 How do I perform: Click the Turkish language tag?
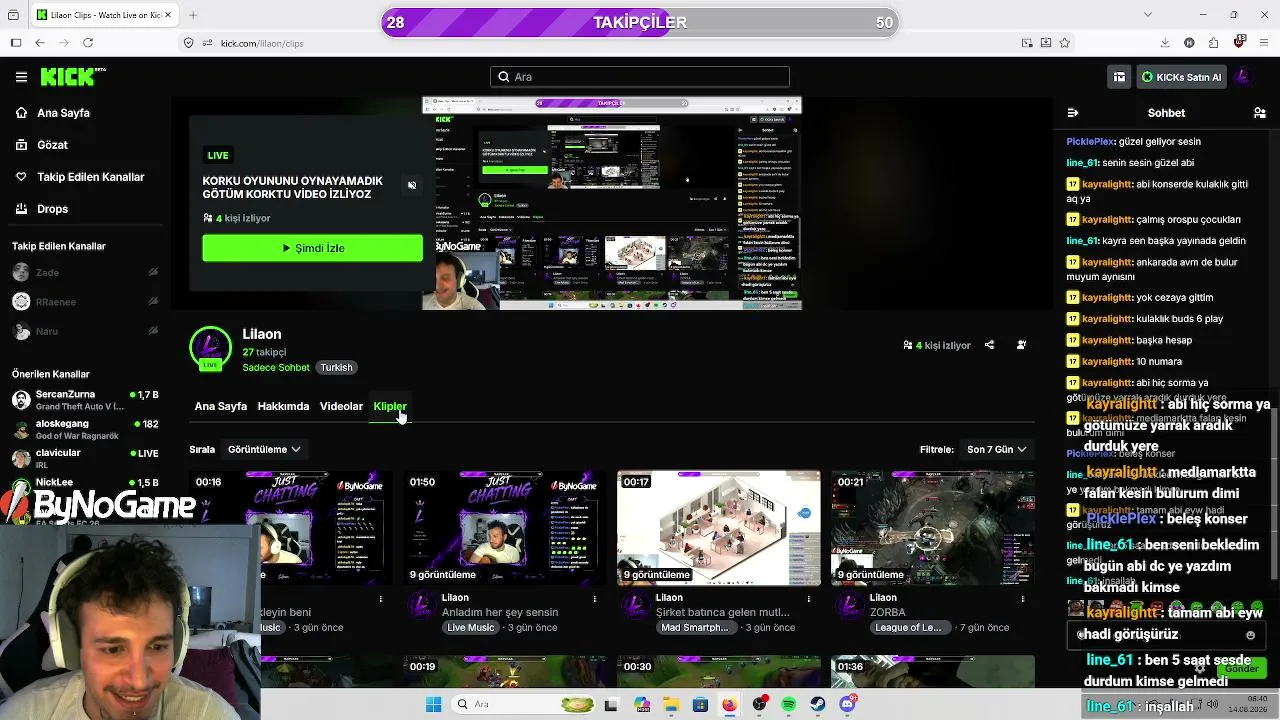tap(336, 368)
